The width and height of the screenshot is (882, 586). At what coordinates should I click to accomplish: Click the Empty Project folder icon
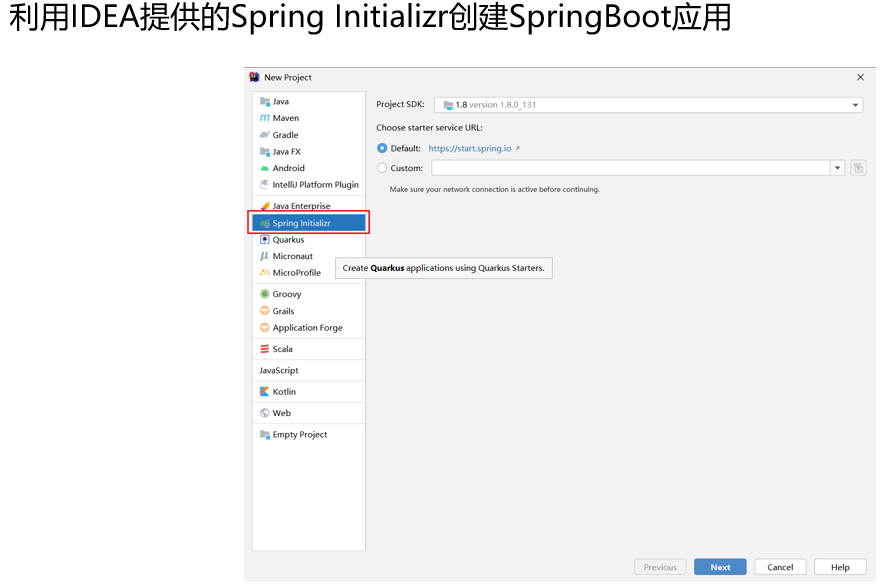(x=264, y=434)
